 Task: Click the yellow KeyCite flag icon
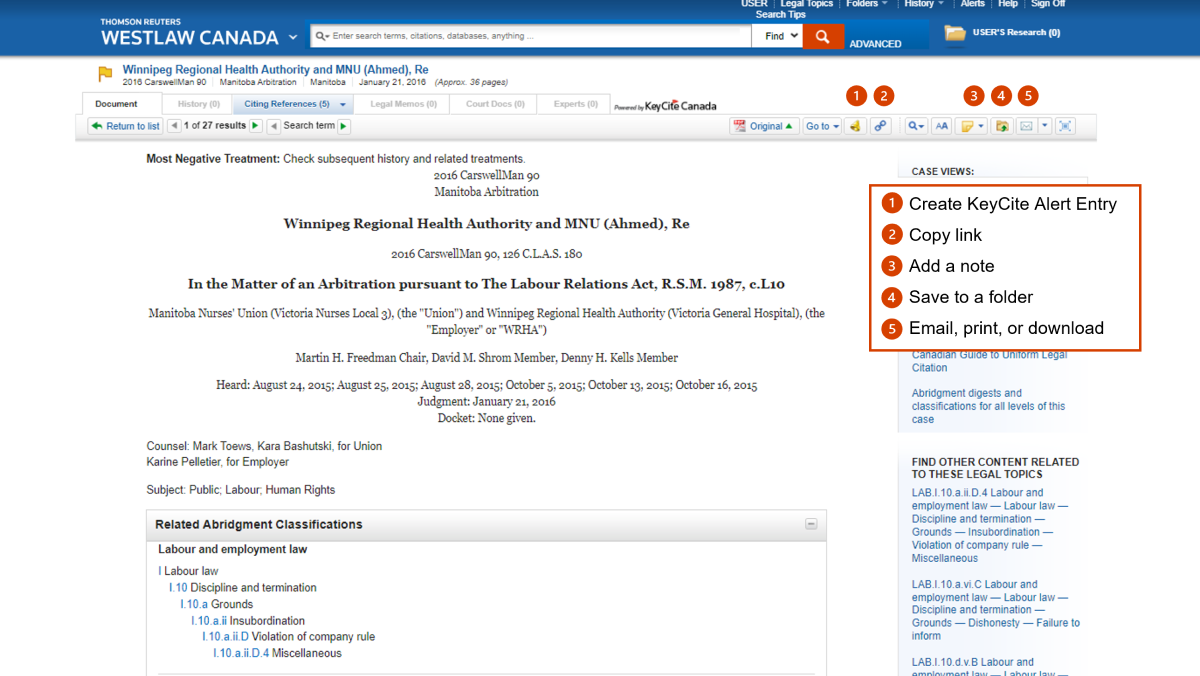coord(105,74)
